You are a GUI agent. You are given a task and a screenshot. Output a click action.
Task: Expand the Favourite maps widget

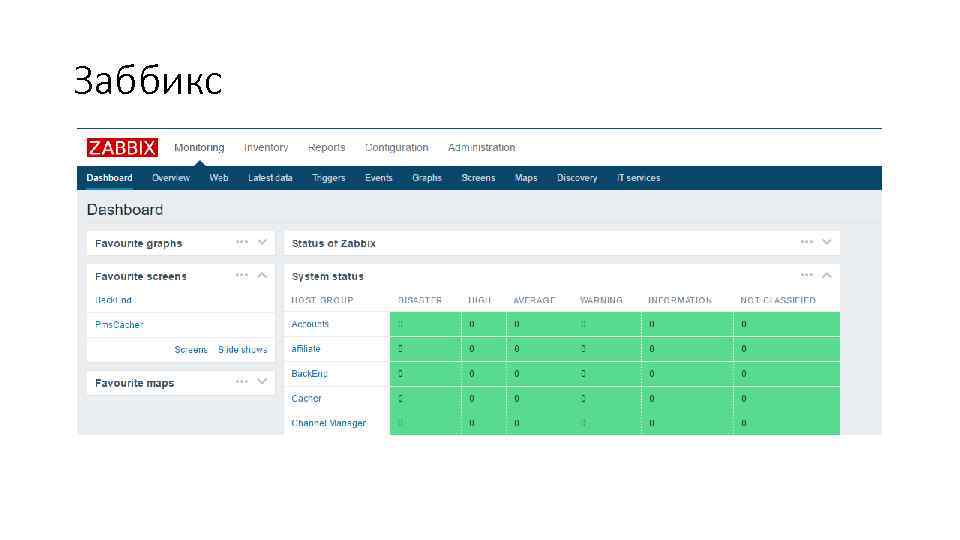[x=262, y=382]
